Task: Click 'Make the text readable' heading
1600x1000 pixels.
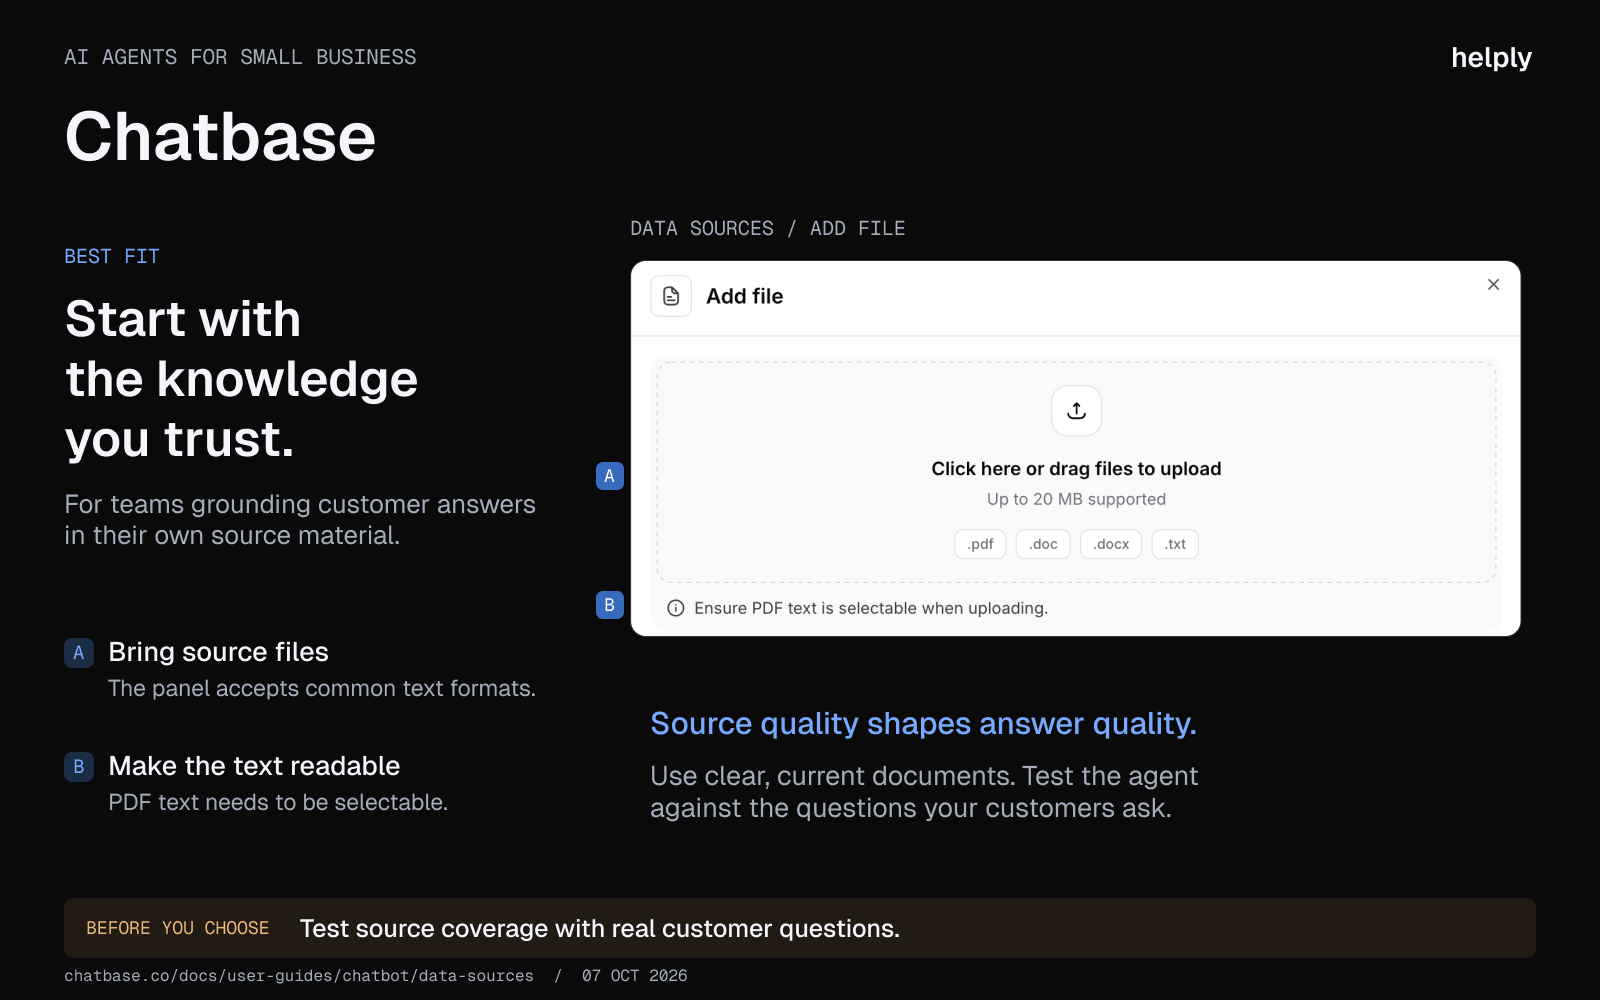Action: pyautogui.click(x=254, y=766)
